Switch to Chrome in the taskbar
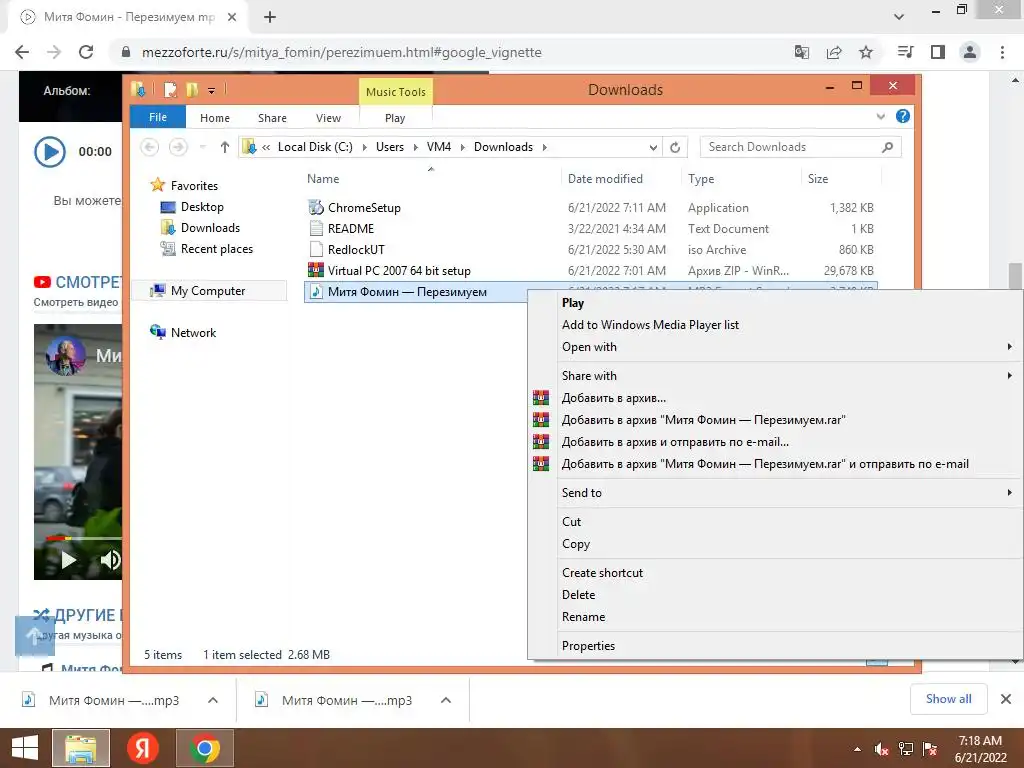1024x768 pixels. click(x=205, y=748)
